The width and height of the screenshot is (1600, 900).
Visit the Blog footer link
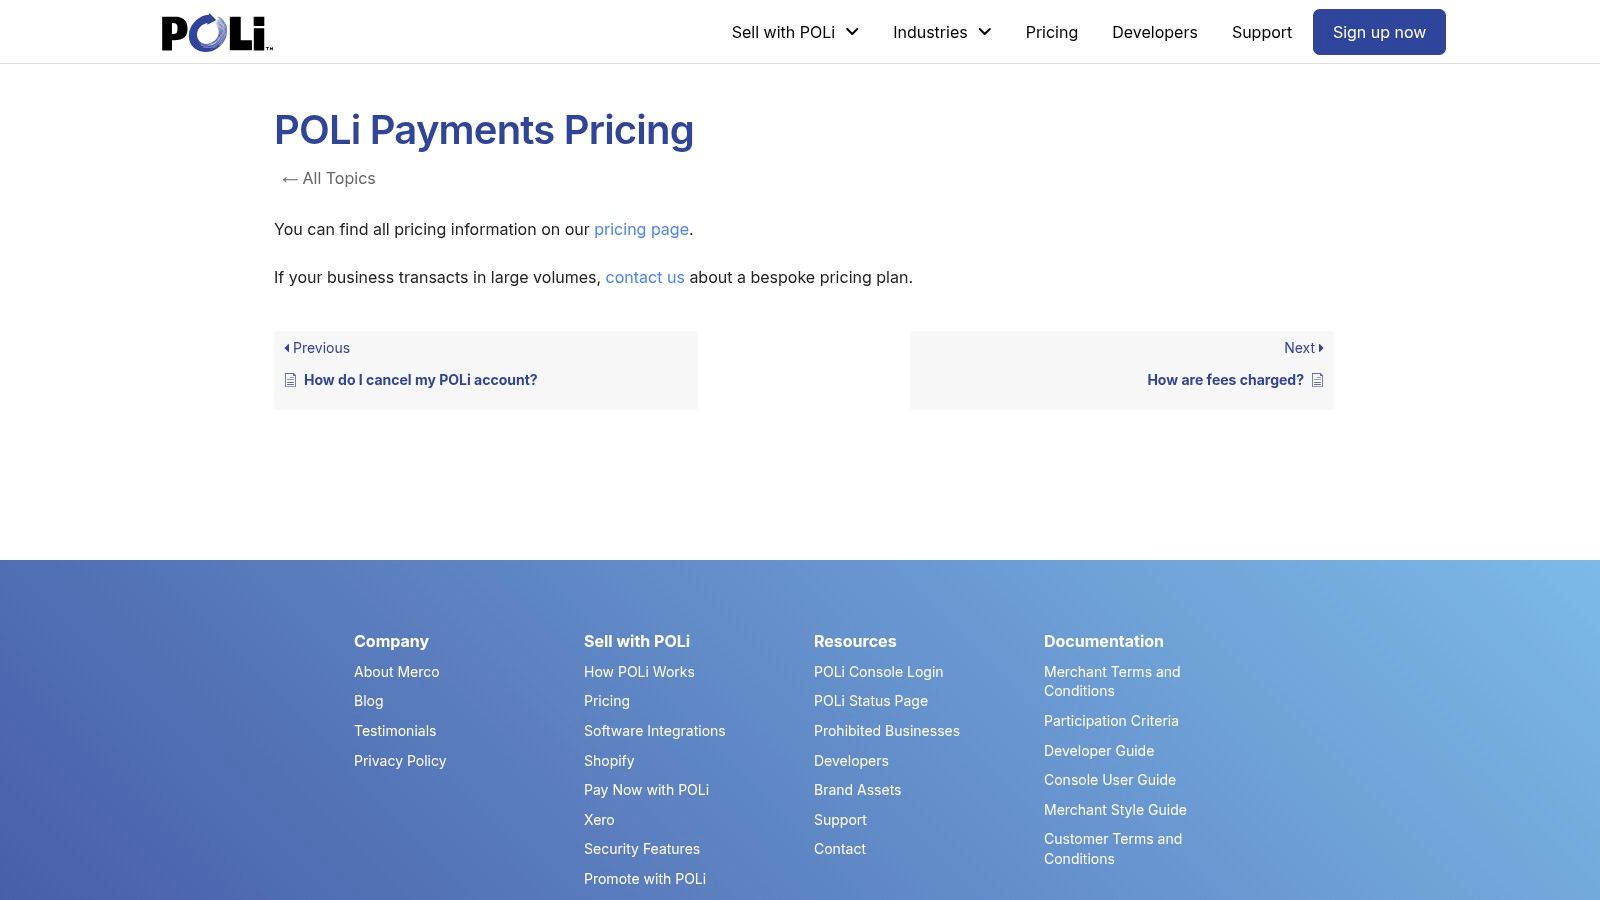click(x=368, y=701)
